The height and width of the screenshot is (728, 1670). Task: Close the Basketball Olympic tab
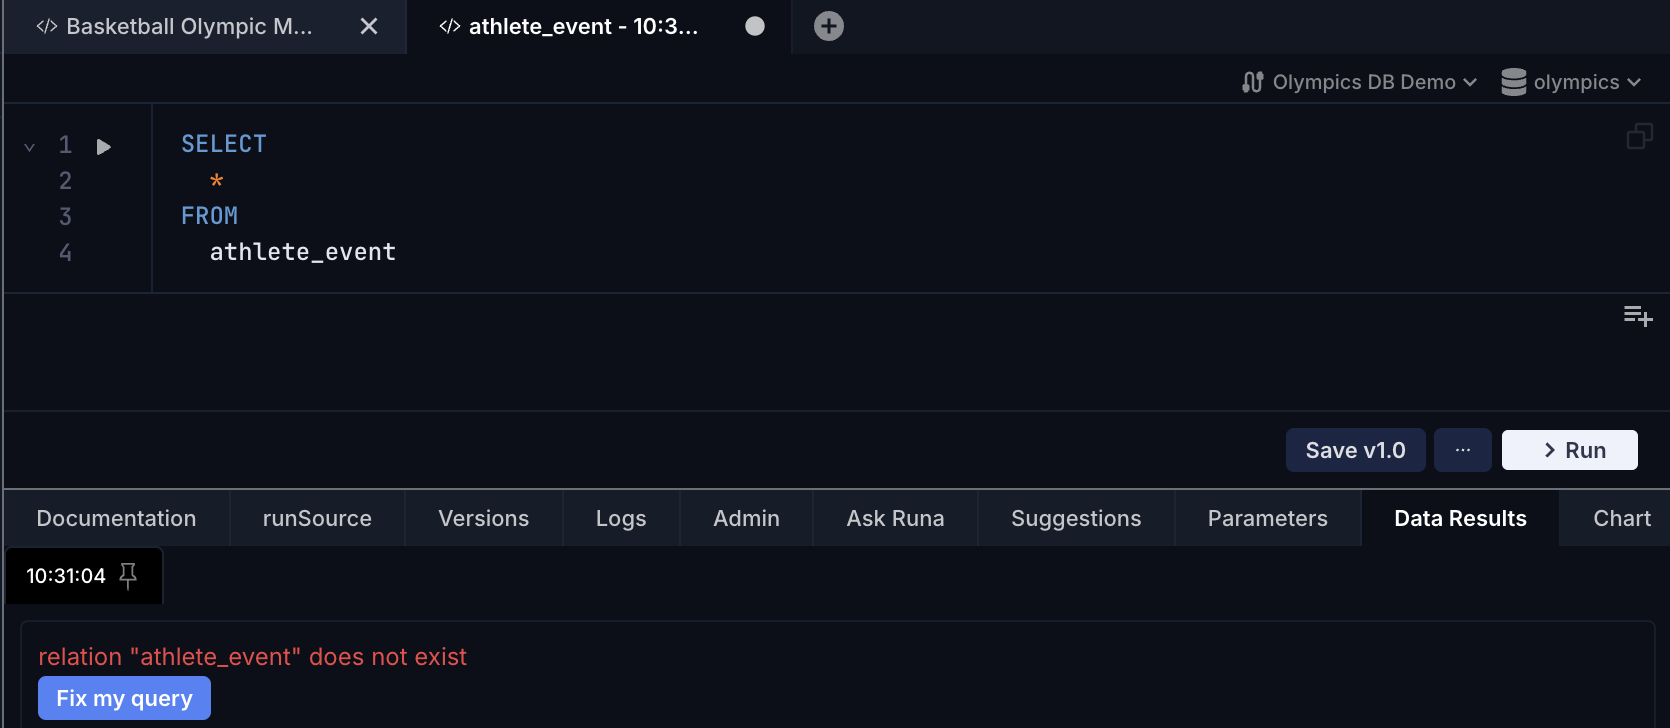pyautogui.click(x=369, y=27)
